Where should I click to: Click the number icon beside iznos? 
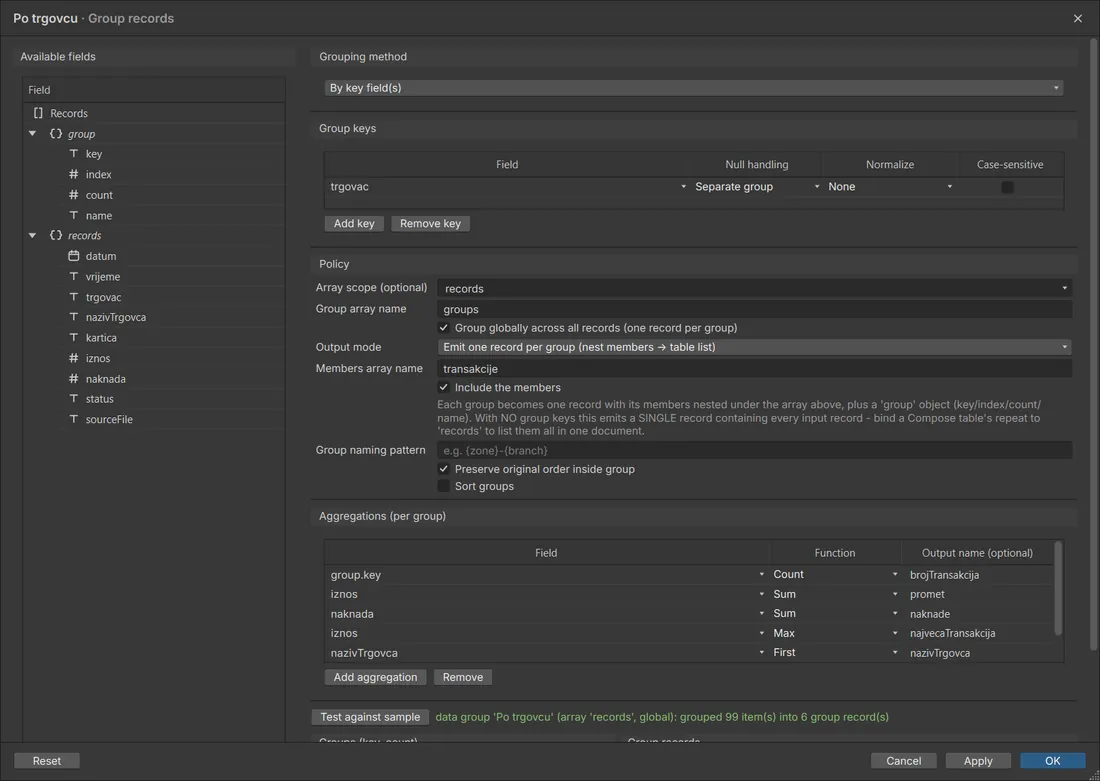point(74,358)
